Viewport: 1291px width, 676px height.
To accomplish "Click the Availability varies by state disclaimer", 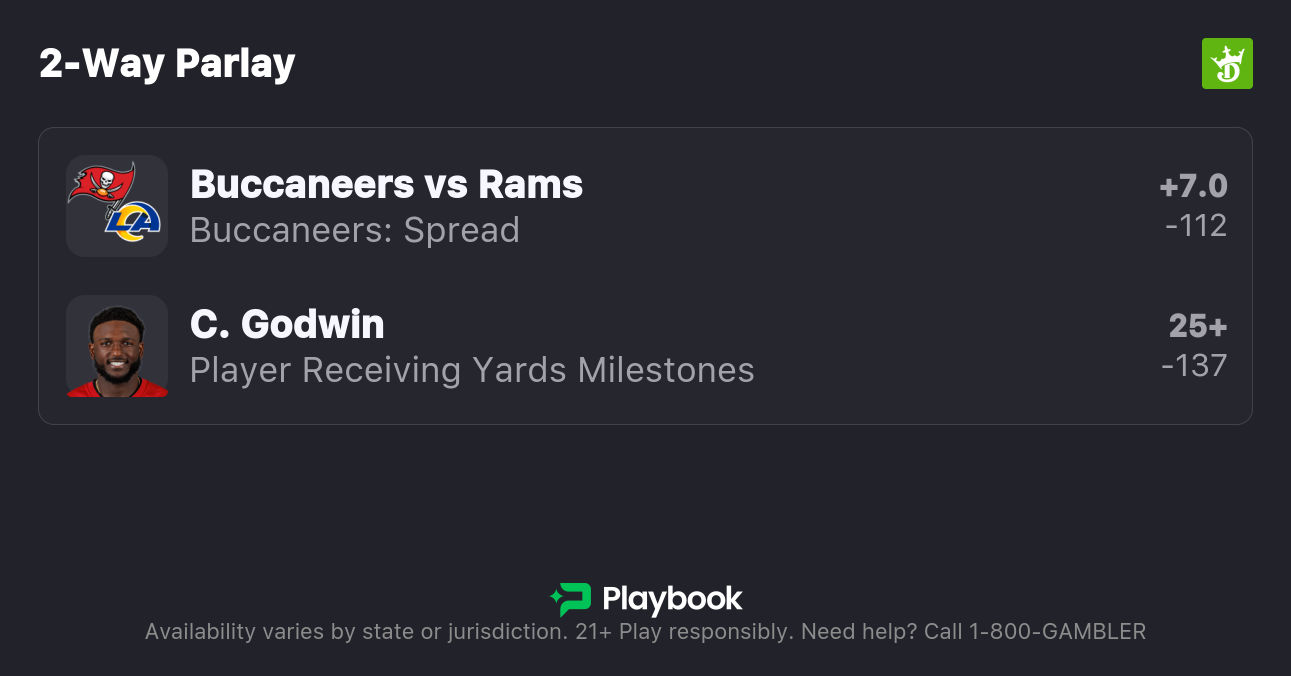I will coord(356,632).
